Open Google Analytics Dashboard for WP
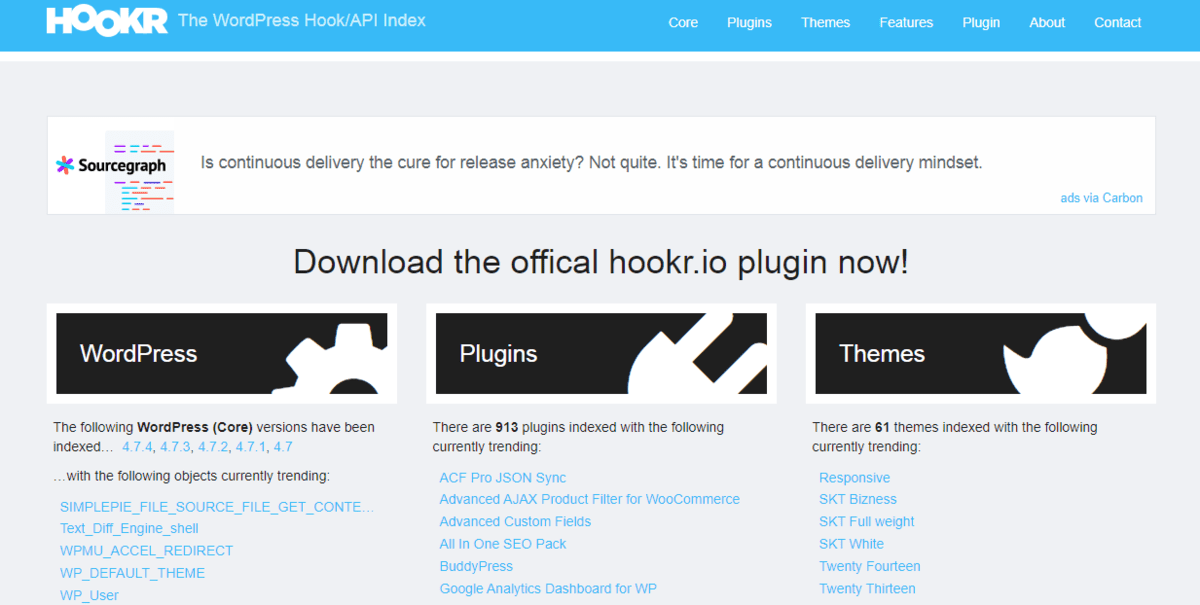 point(548,589)
